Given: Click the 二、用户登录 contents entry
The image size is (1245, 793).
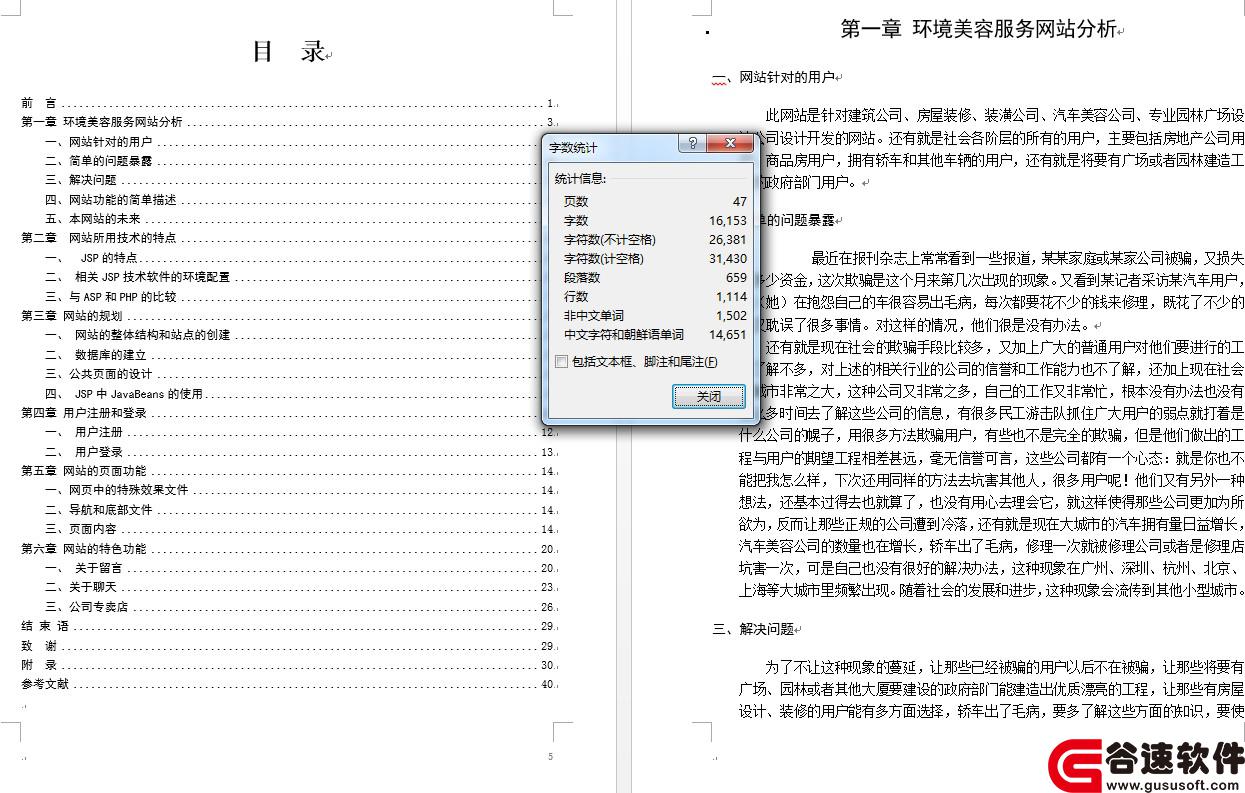Looking at the screenshot, I should pyautogui.click(x=299, y=452).
